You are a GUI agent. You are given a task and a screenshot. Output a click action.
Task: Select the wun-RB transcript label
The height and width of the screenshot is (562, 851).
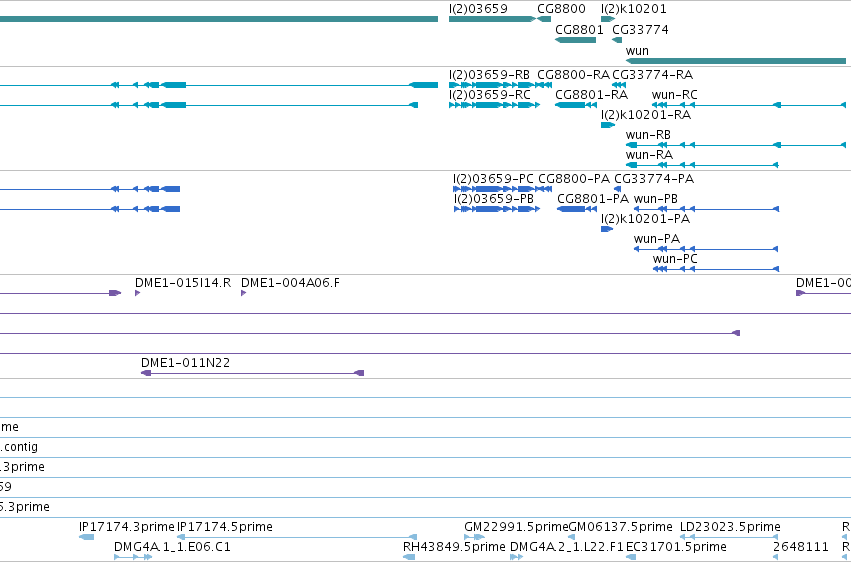[648, 135]
